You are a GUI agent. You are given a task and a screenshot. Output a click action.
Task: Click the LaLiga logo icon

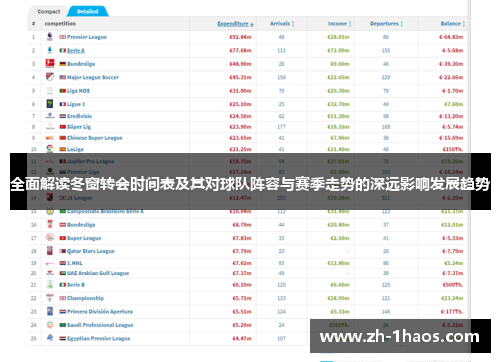(50, 148)
